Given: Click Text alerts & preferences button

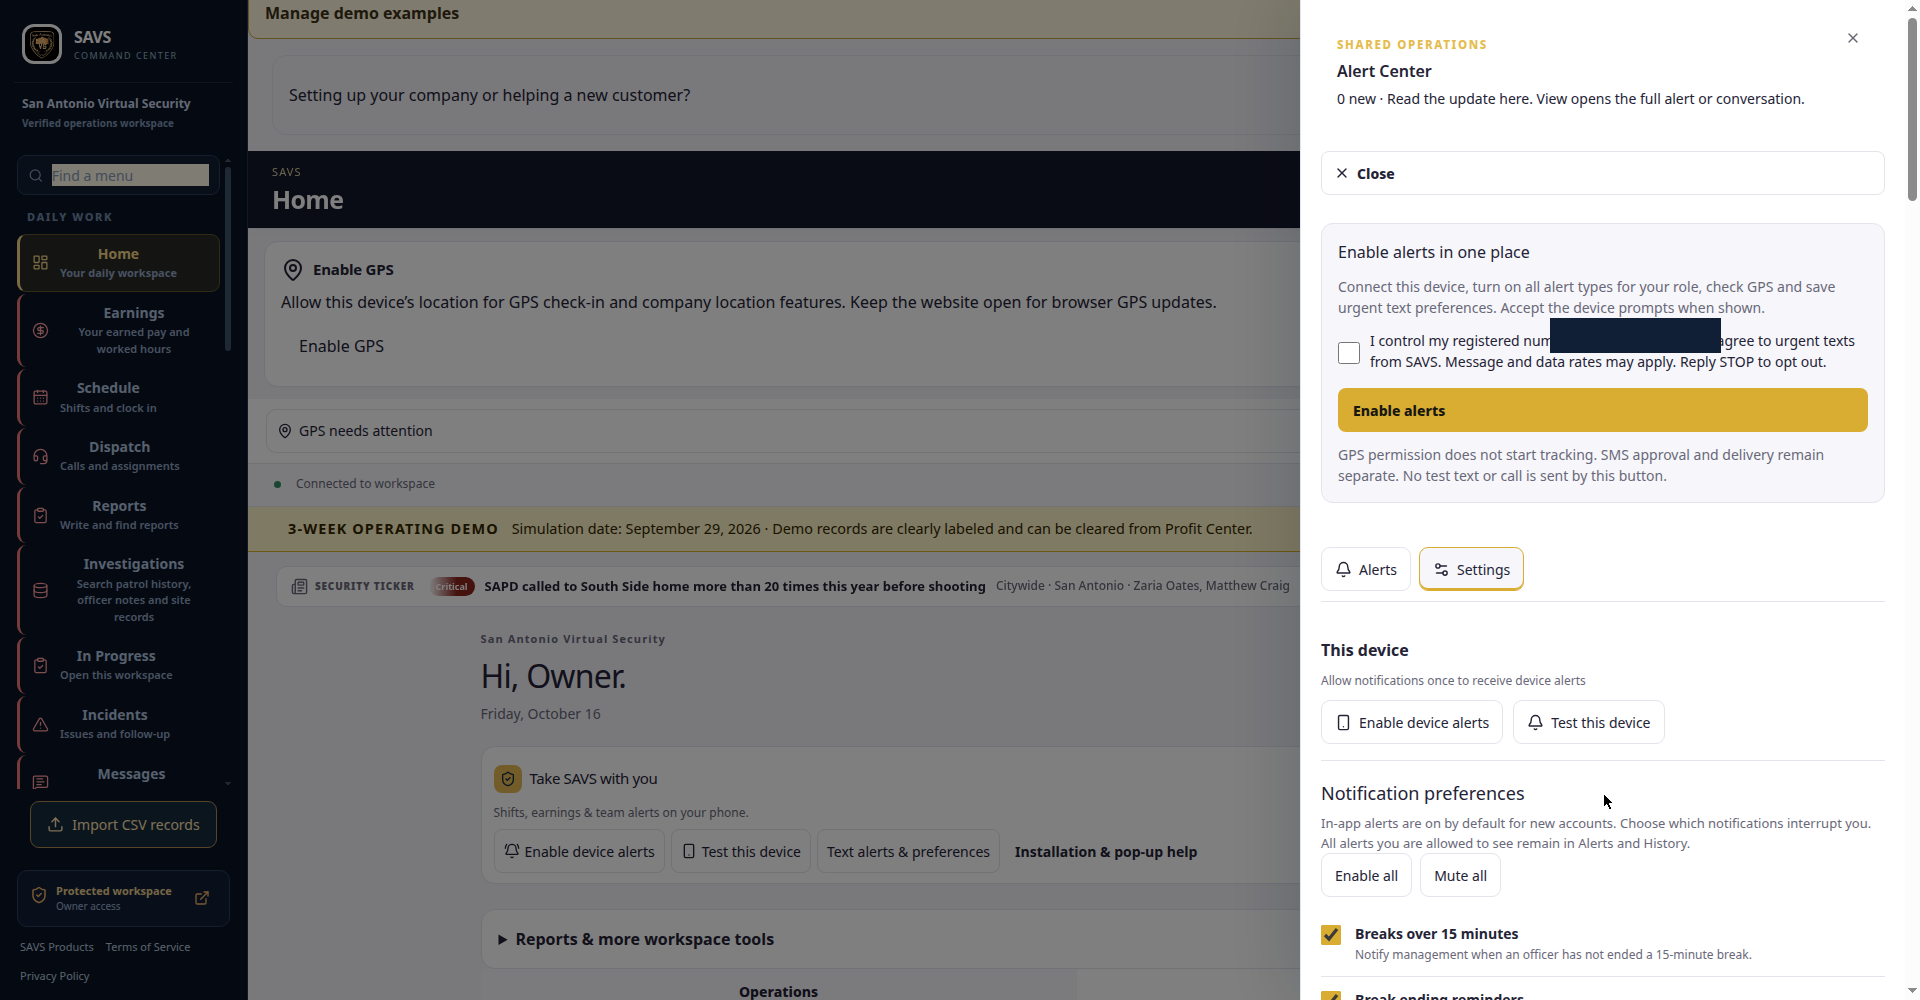Looking at the screenshot, I should click(x=908, y=851).
